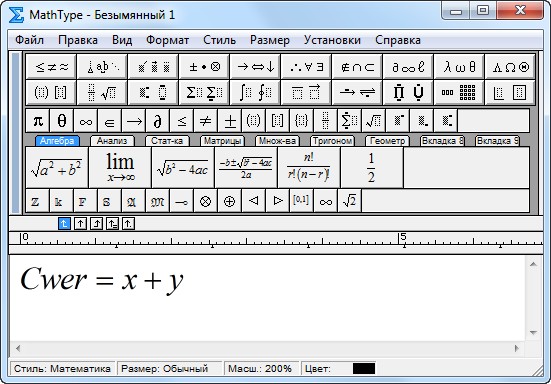The width and height of the screenshot is (551, 384).
Task: Open lowercase Greek letters palette (λ ω θ)
Action: click(x=459, y=66)
